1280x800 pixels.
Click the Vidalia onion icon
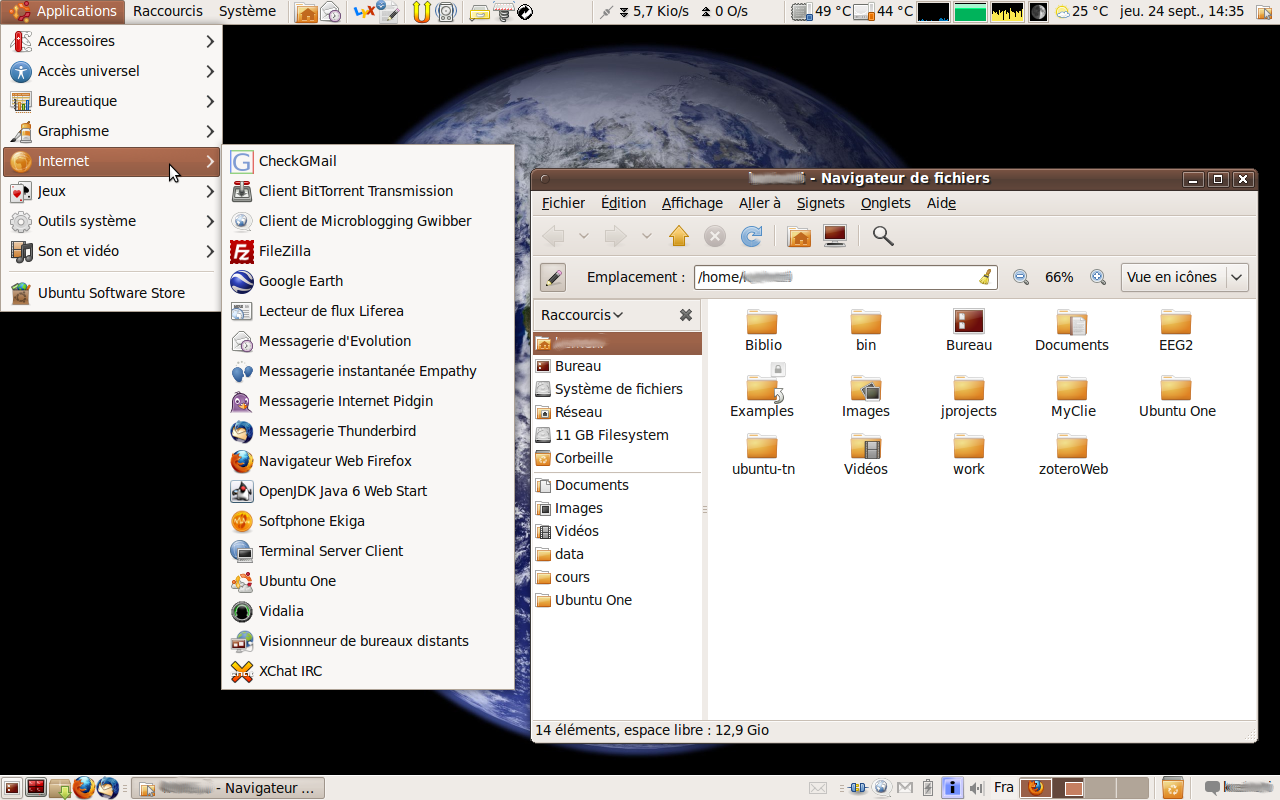[241, 611]
